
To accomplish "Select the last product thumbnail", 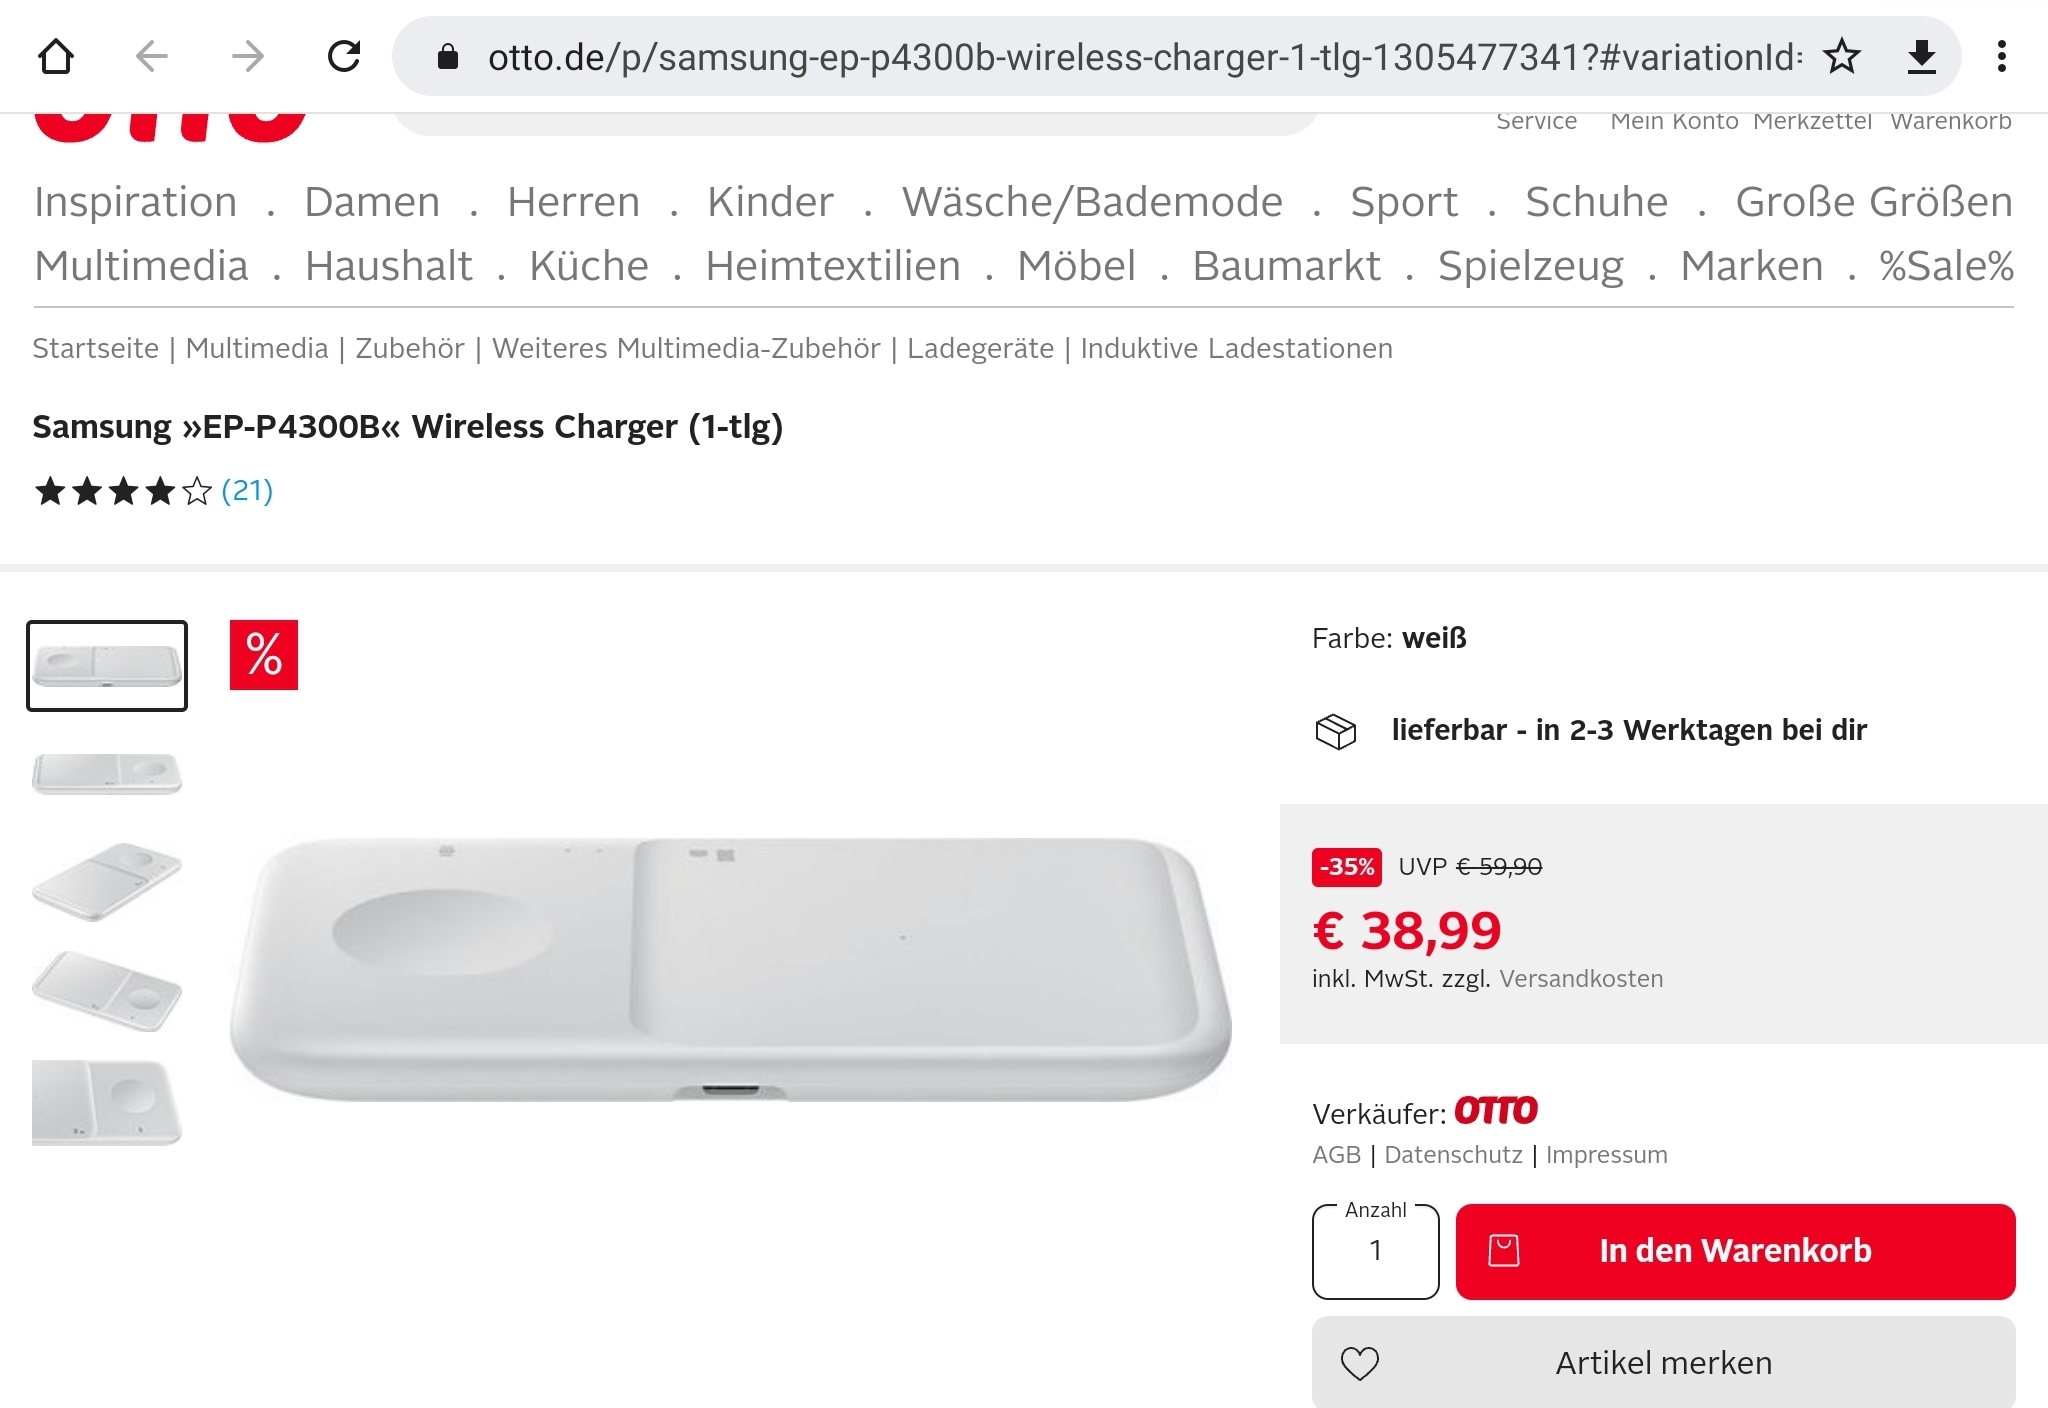I will click(107, 1102).
